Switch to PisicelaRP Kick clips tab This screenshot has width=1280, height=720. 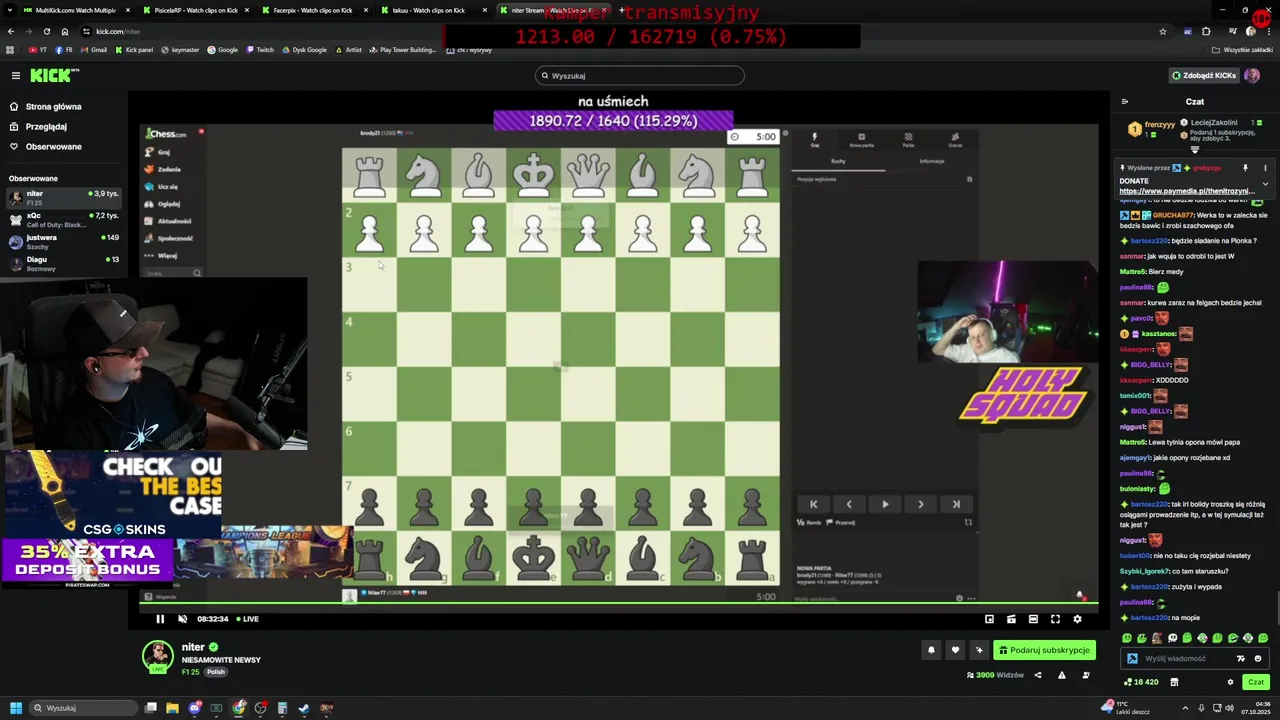pyautogui.click(x=196, y=10)
